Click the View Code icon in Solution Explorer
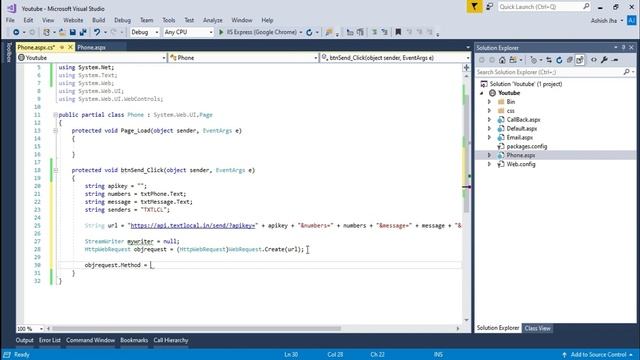640x360 pixels. point(594,60)
